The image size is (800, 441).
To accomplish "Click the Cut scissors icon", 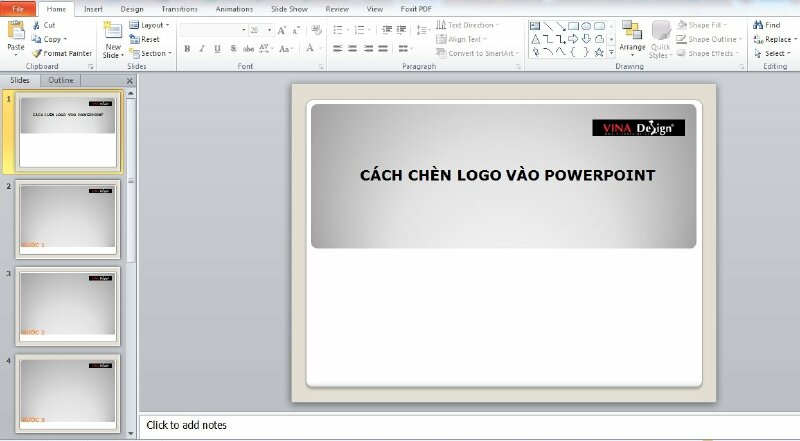I will 36,25.
